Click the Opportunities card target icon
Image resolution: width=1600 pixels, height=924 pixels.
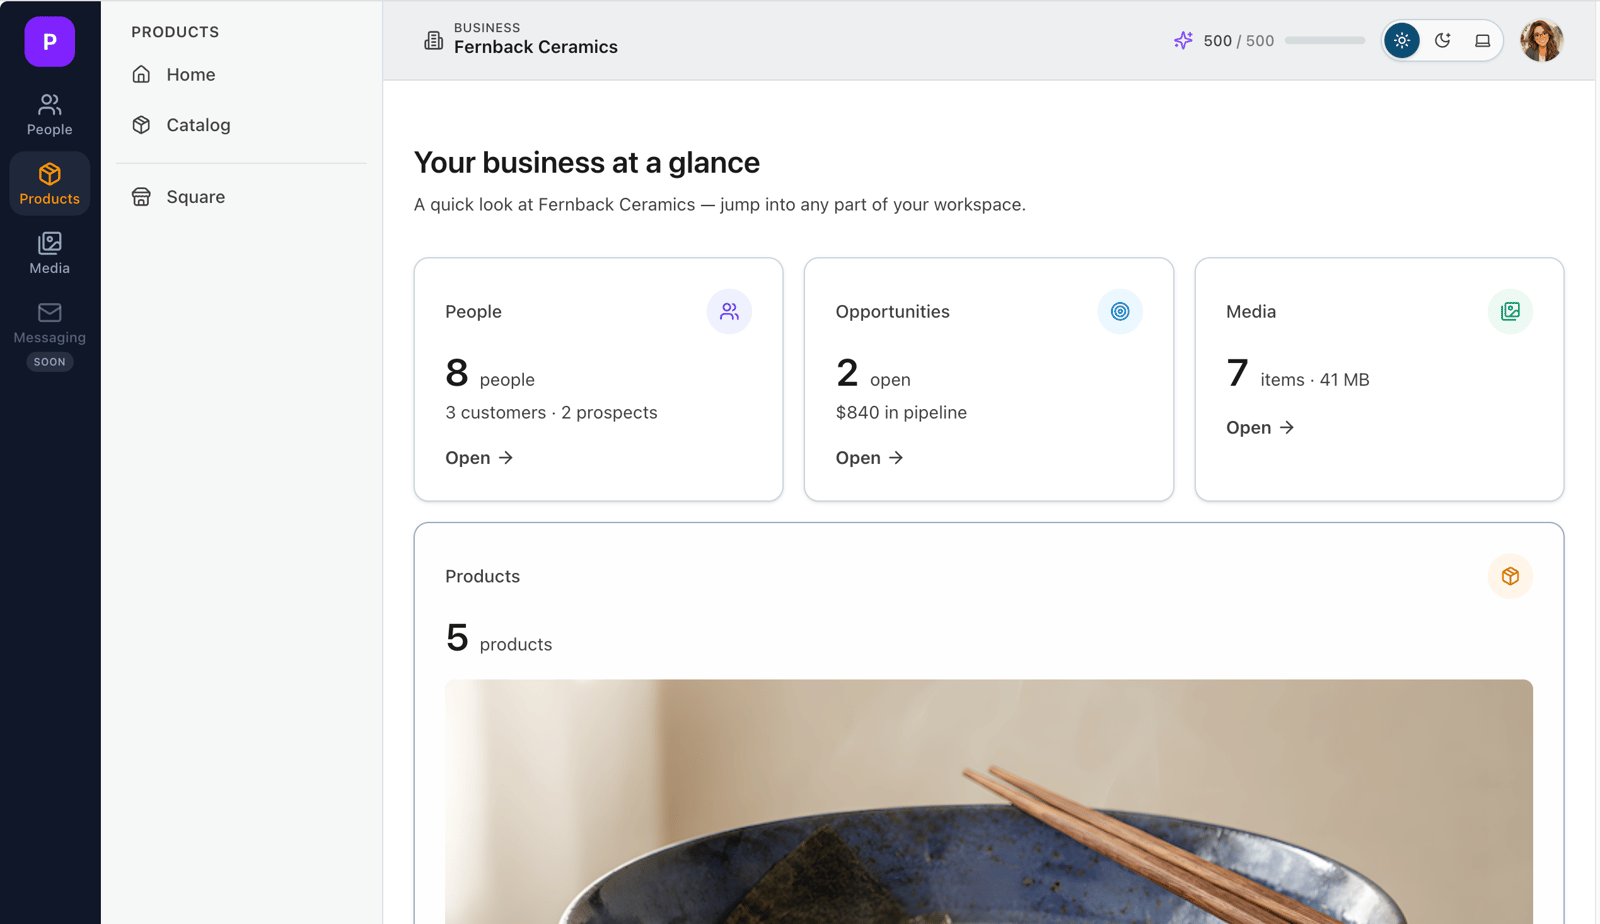point(1120,312)
